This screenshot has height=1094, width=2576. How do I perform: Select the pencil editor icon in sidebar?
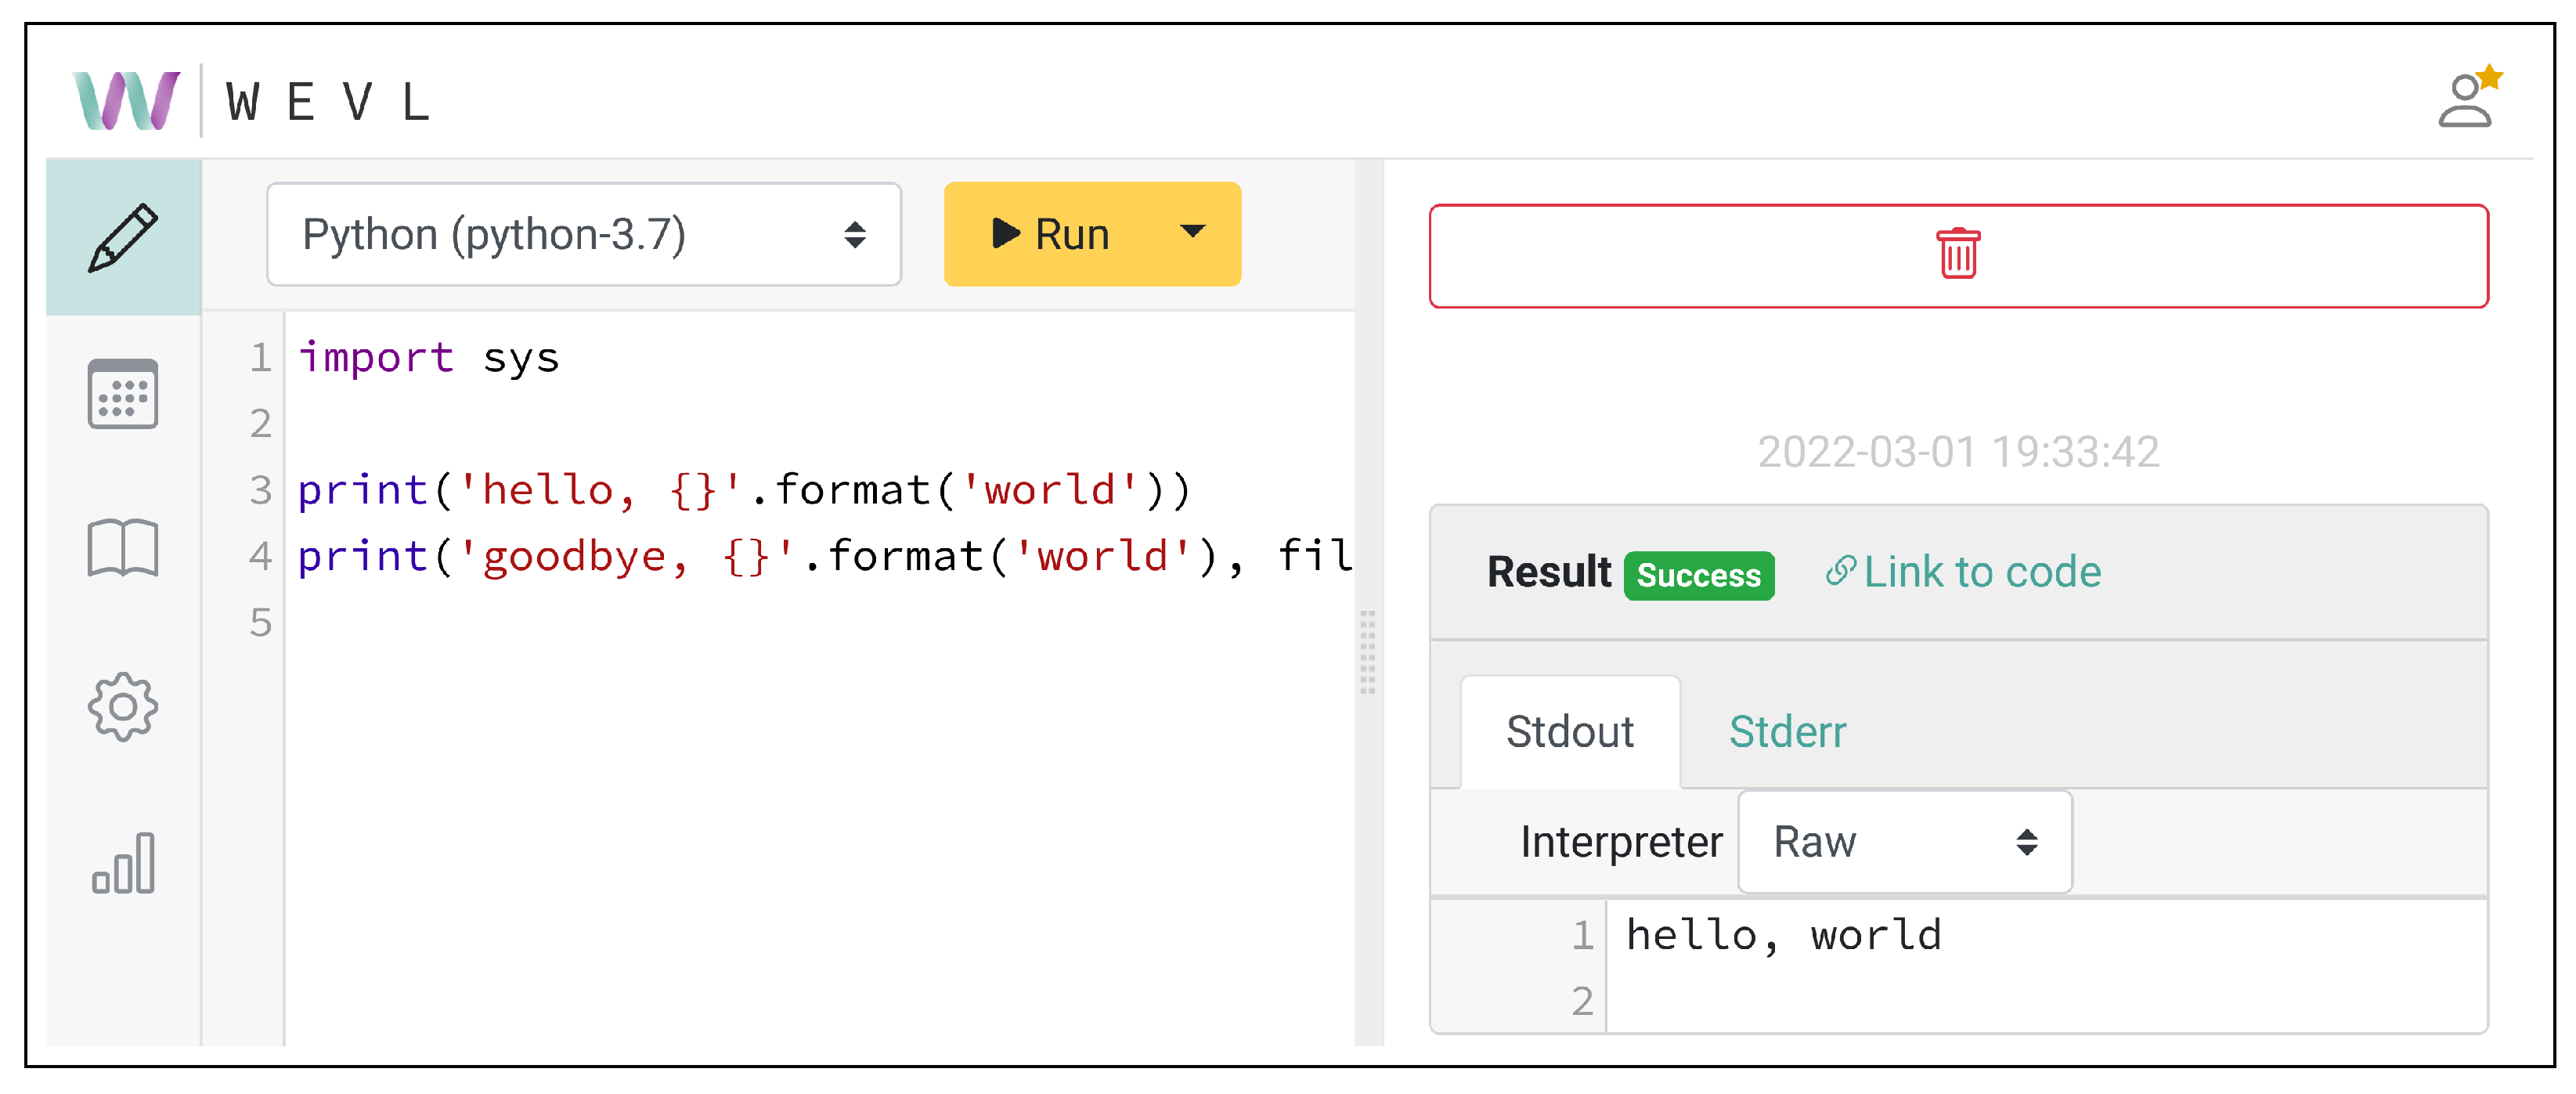point(123,237)
